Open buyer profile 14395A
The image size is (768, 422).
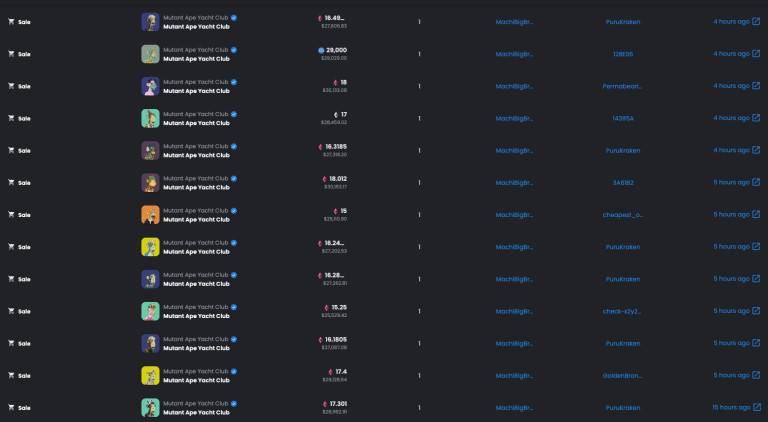pyautogui.click(x=623, y=118)
